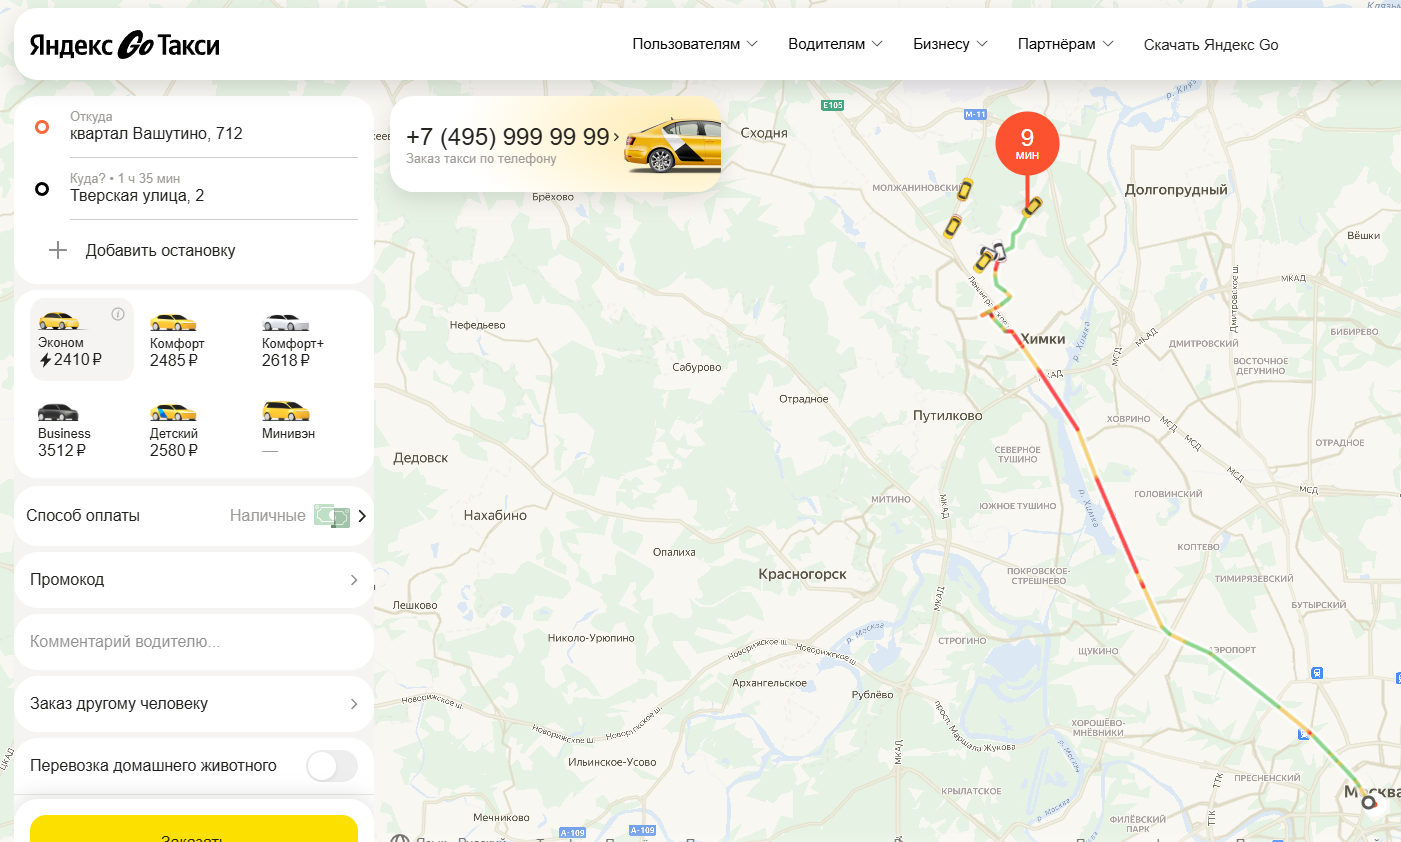Image resolution: width=1401 pixels, height=842 pixels.
Task: Click the Сходня label on the map
Action: 764,133
